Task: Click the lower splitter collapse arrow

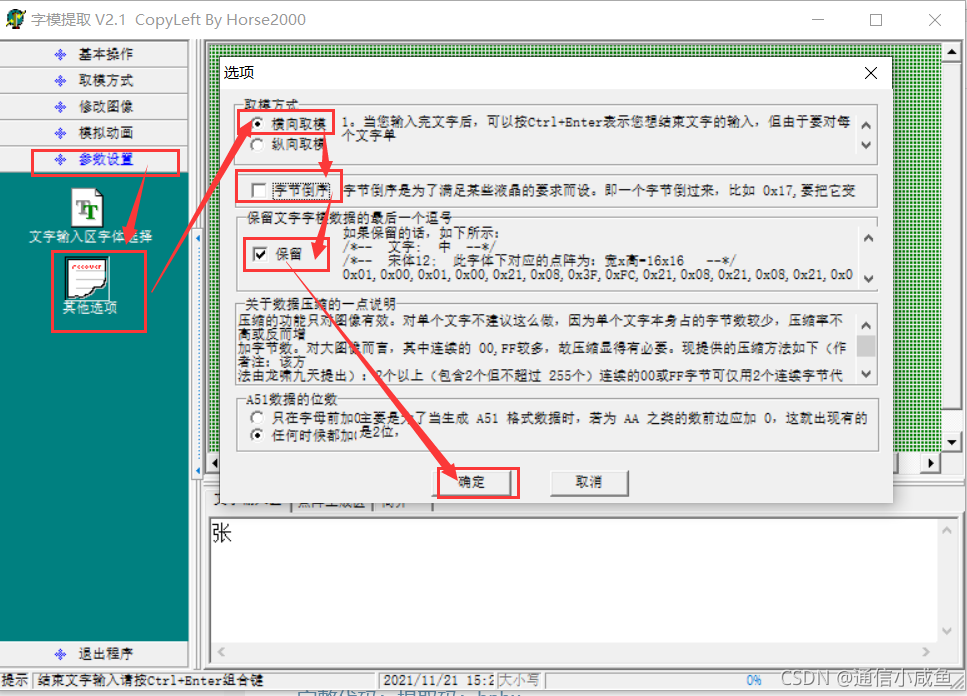Action: coord(198,470)
